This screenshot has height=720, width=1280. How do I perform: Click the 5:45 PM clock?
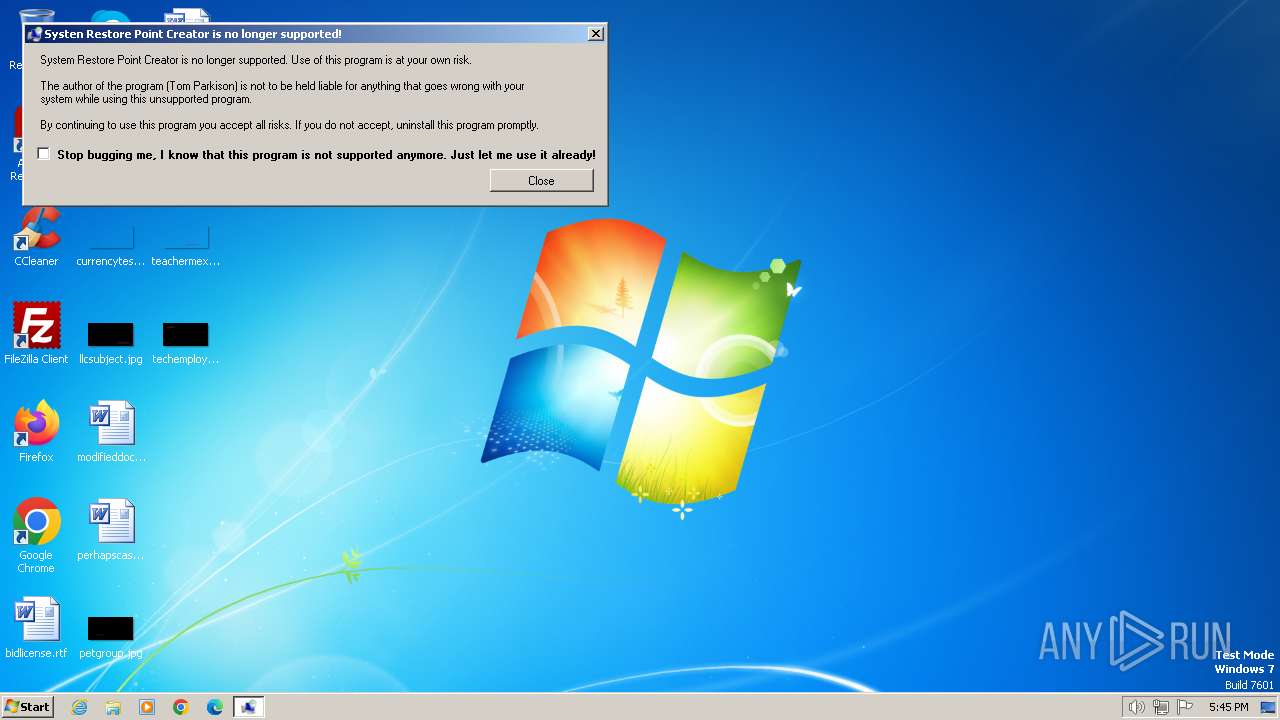click(1228, 707)
